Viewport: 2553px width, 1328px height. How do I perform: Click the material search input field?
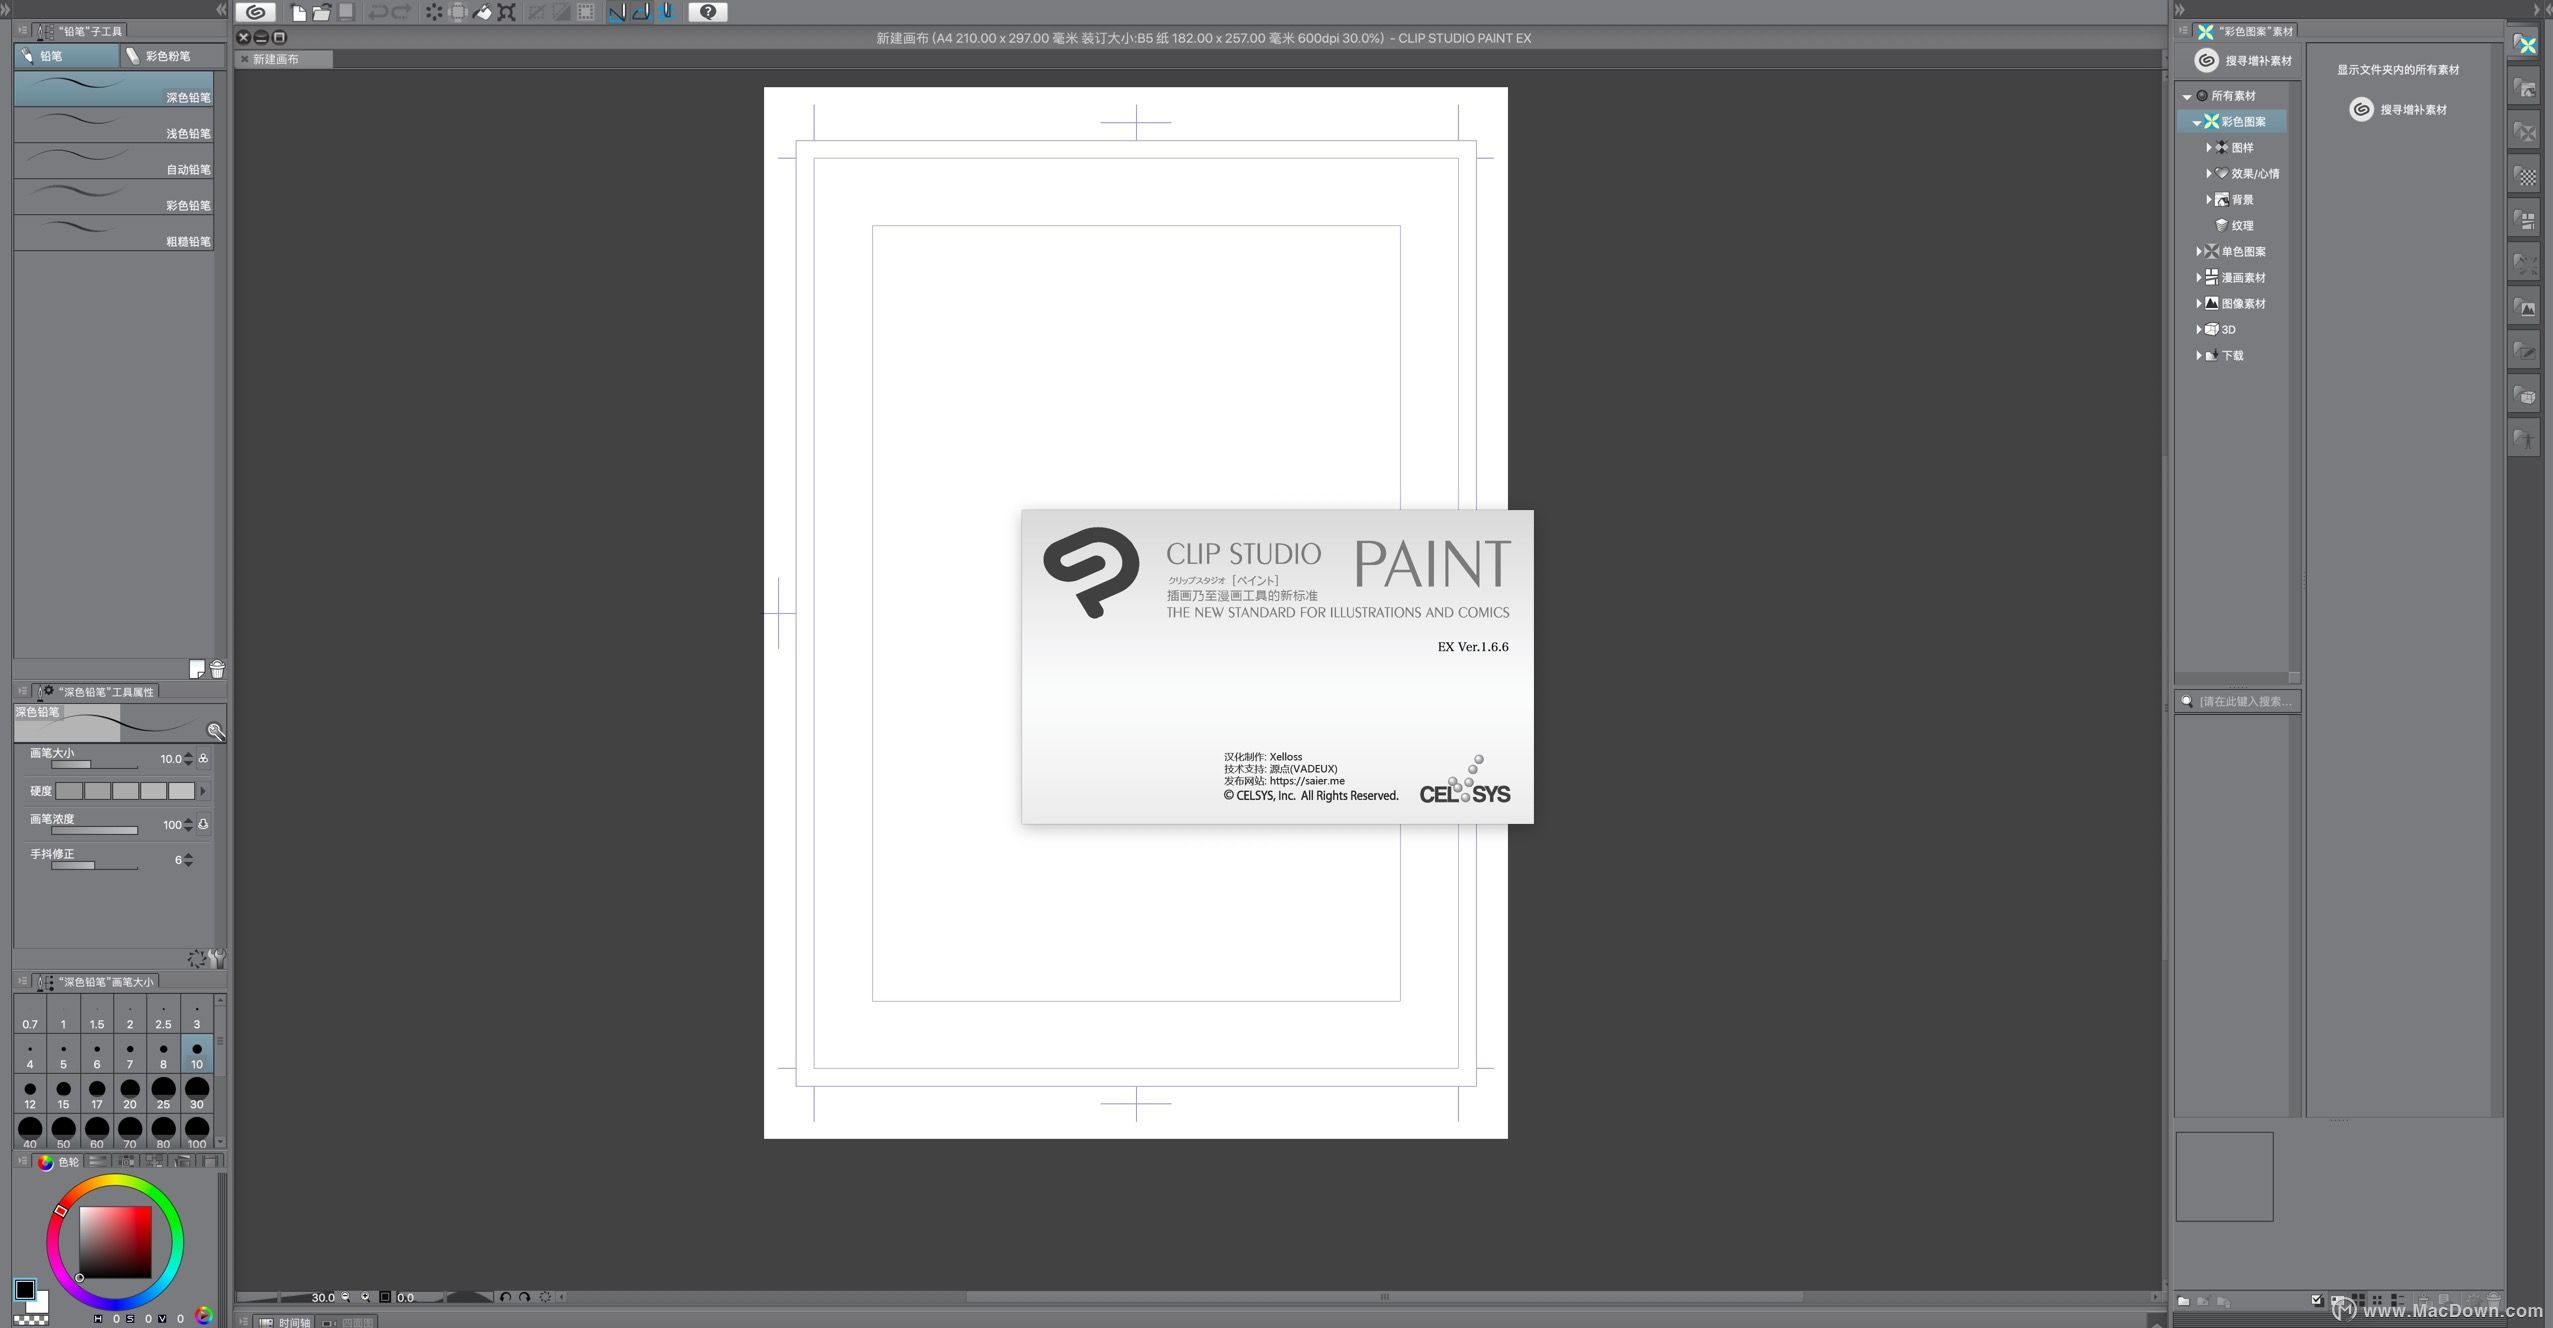(2243, 700)
